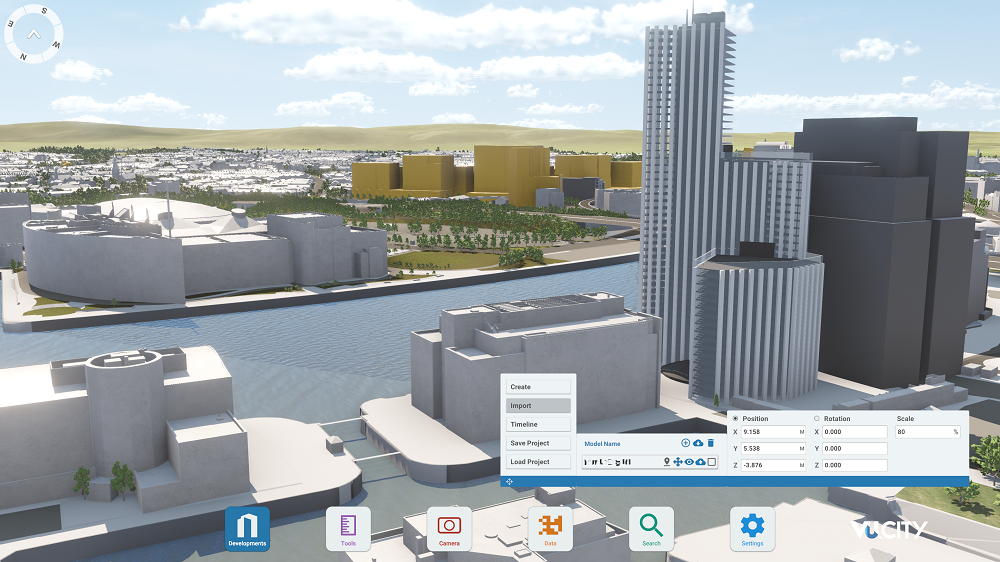Click the cloud upload icon beside Model Name
This screenshot has height=562, width=1000.
698,443
